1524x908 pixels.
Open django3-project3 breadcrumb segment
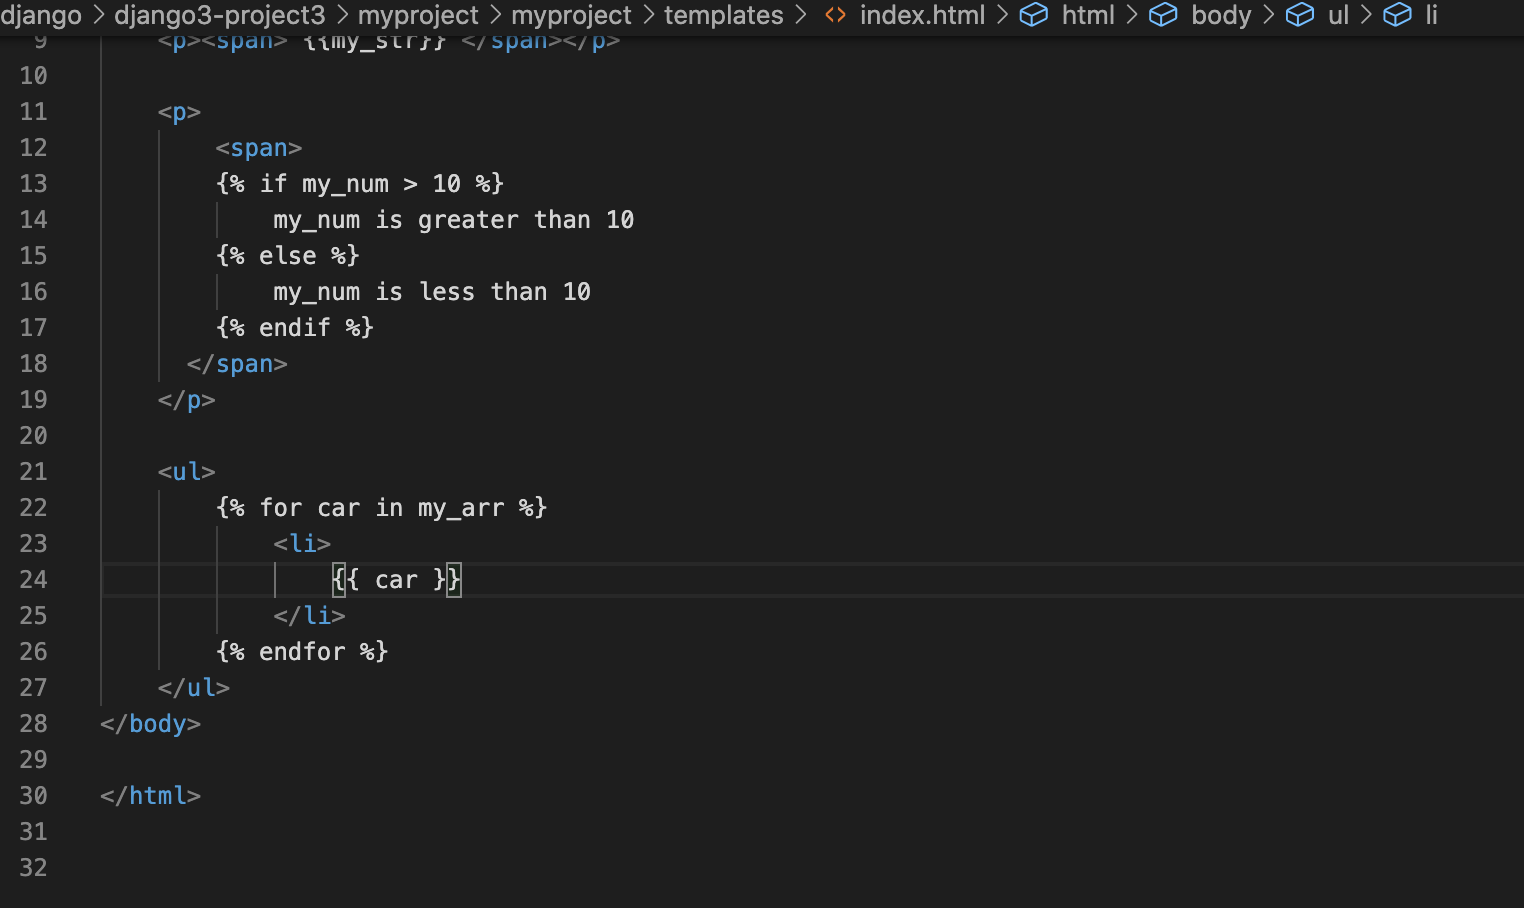coord(220,15)
